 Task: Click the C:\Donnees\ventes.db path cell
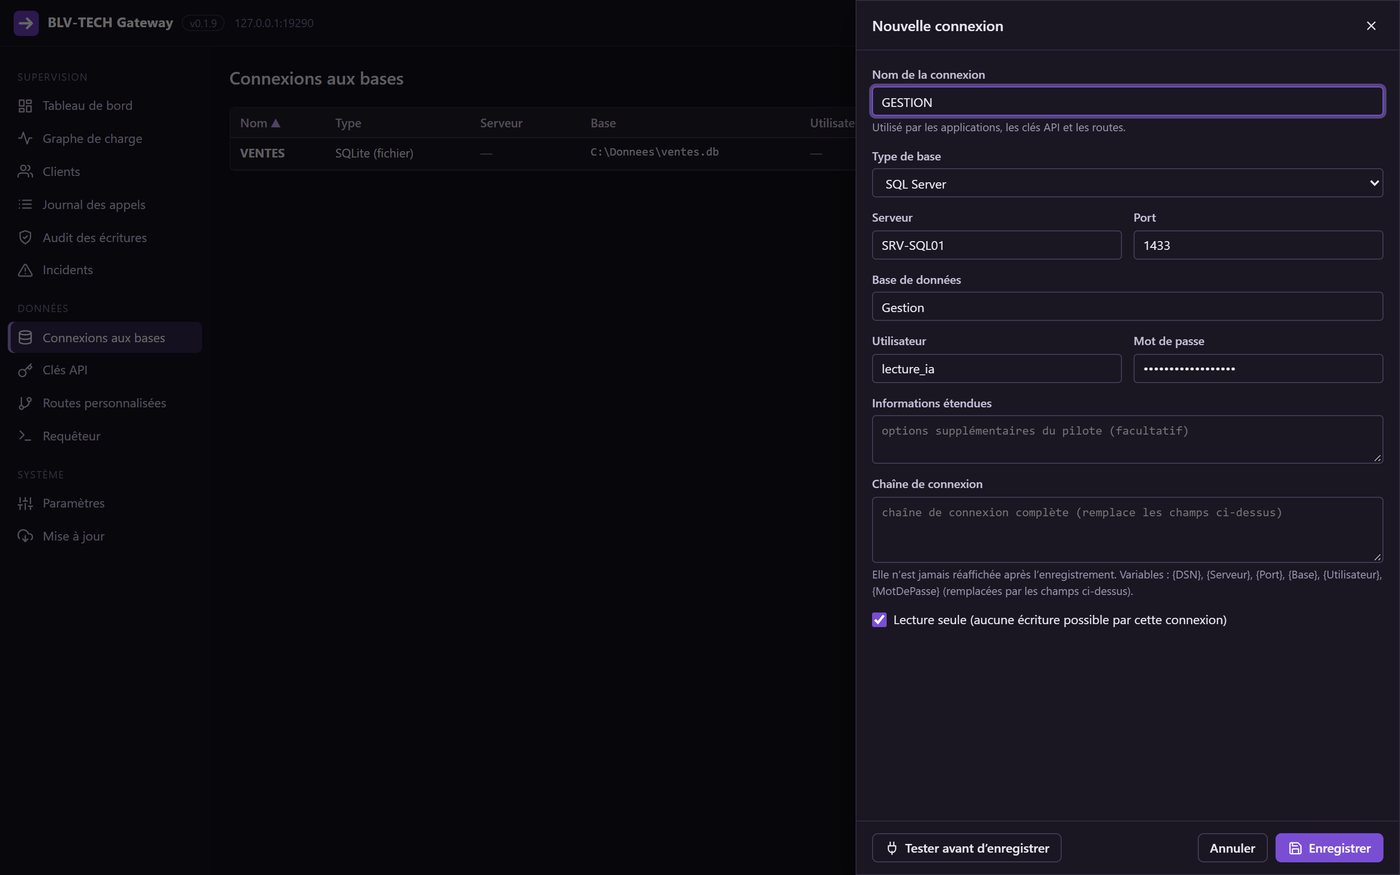click(654, 153)
